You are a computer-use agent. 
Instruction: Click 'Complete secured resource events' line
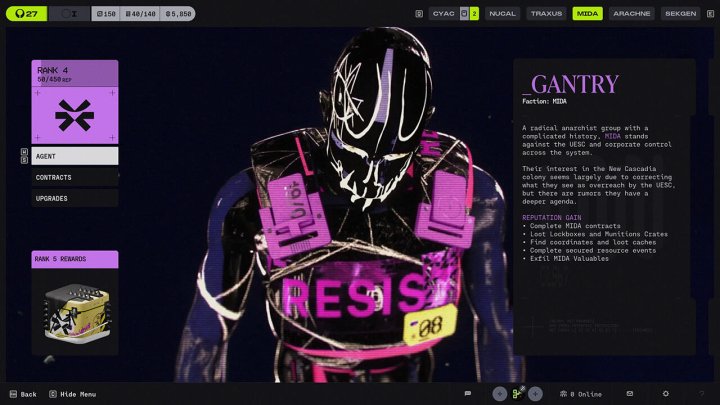pyautogui.click(x=589, y=251)
